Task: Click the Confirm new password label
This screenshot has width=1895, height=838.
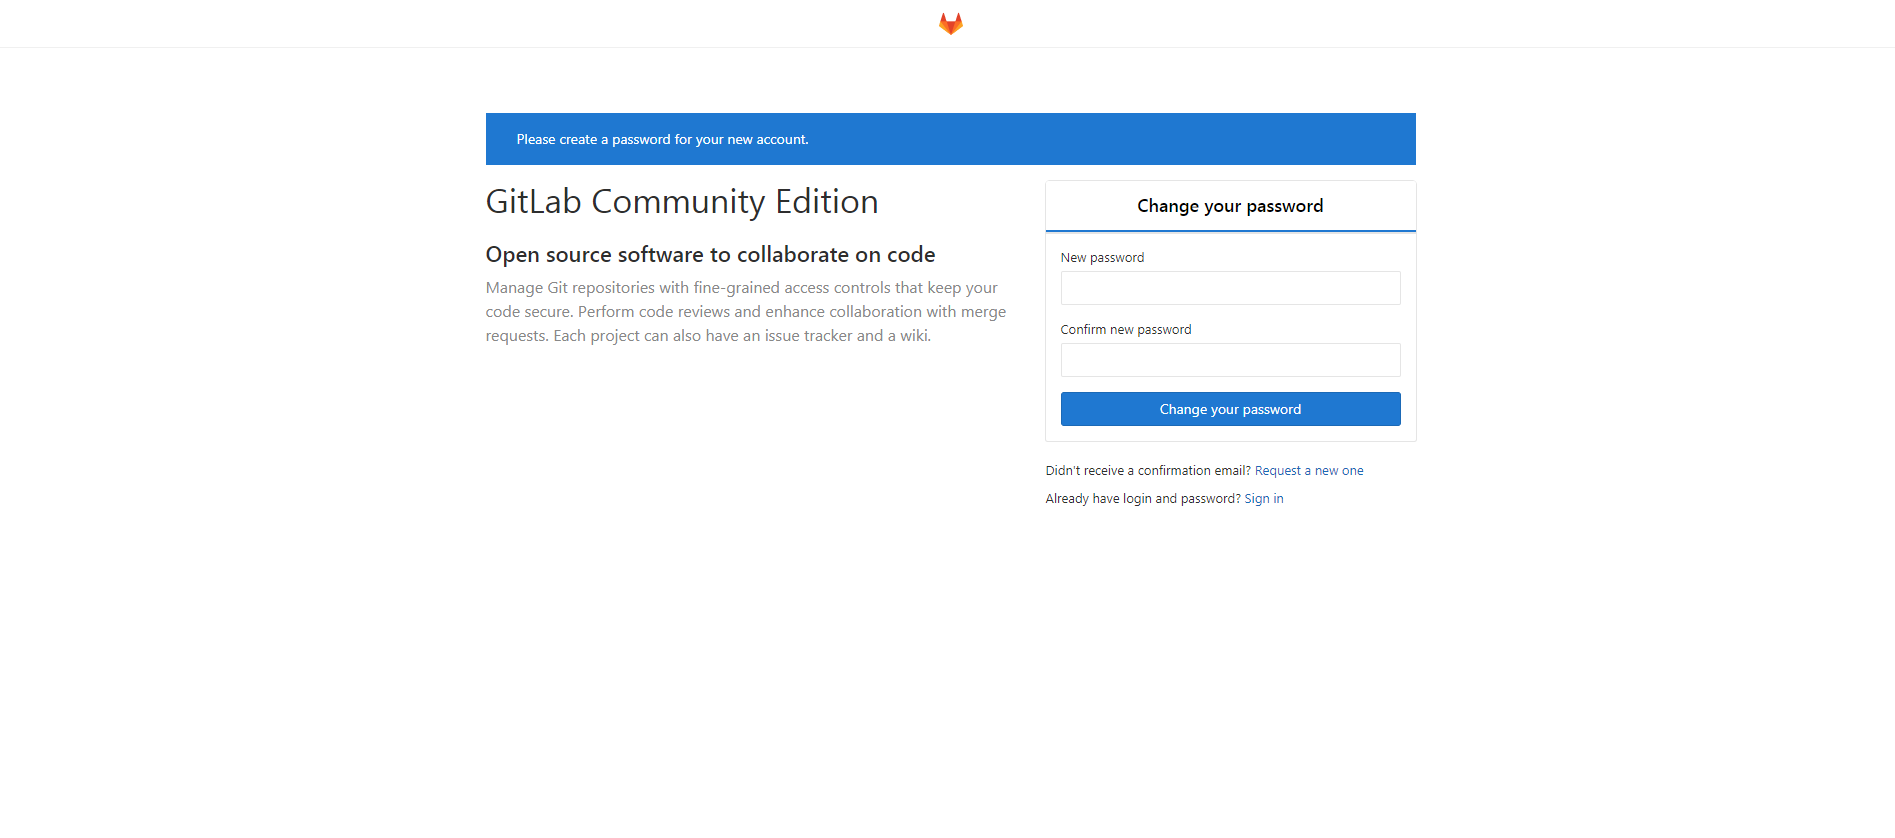Action: pyautogui.click(x=1126, y=330)
